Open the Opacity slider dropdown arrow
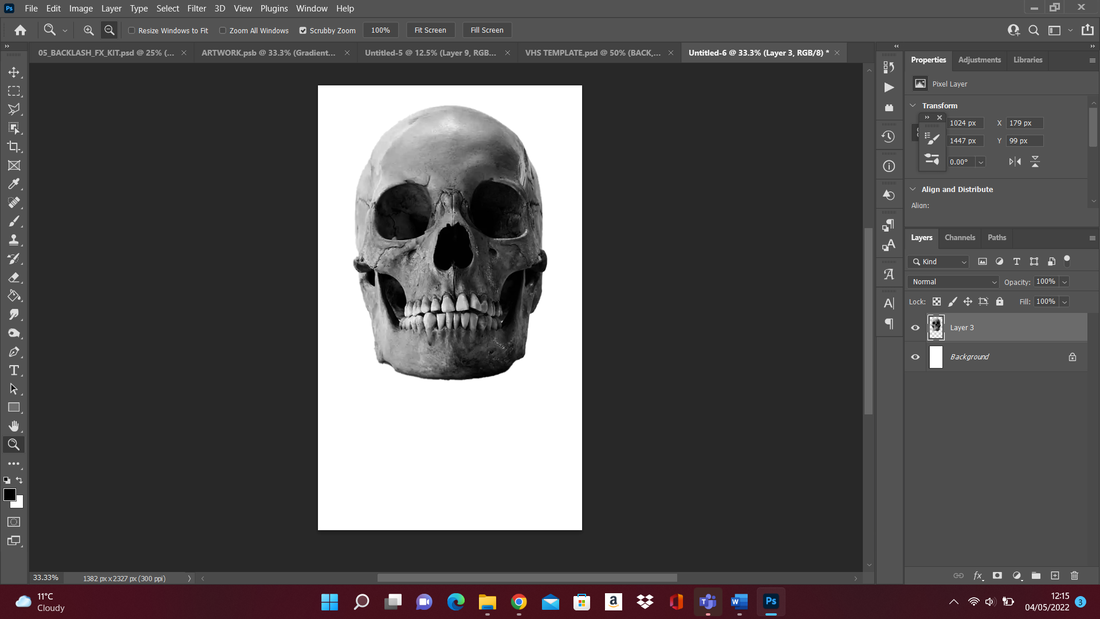Viewport: 1100px width, 619px height. [1064, 282]
